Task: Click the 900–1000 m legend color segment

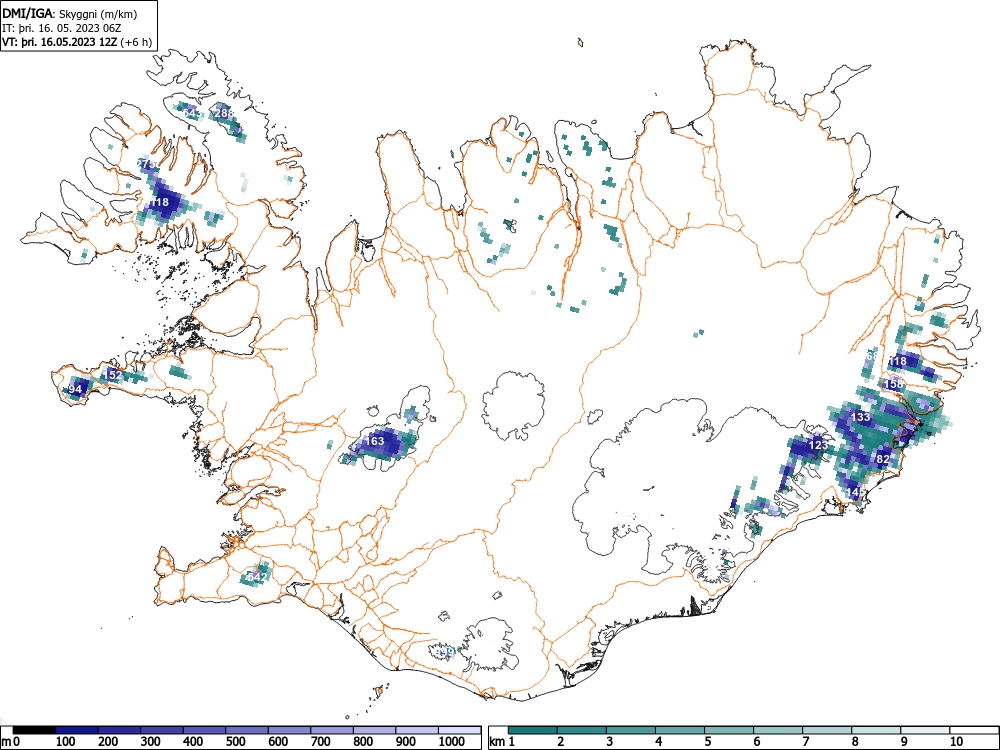Action: tap(417, 730)
